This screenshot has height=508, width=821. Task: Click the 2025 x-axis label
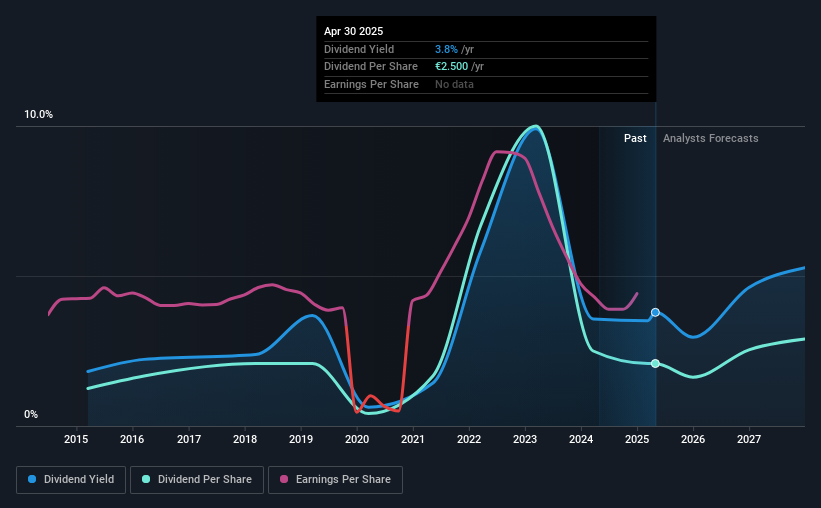tap(637, 439)
